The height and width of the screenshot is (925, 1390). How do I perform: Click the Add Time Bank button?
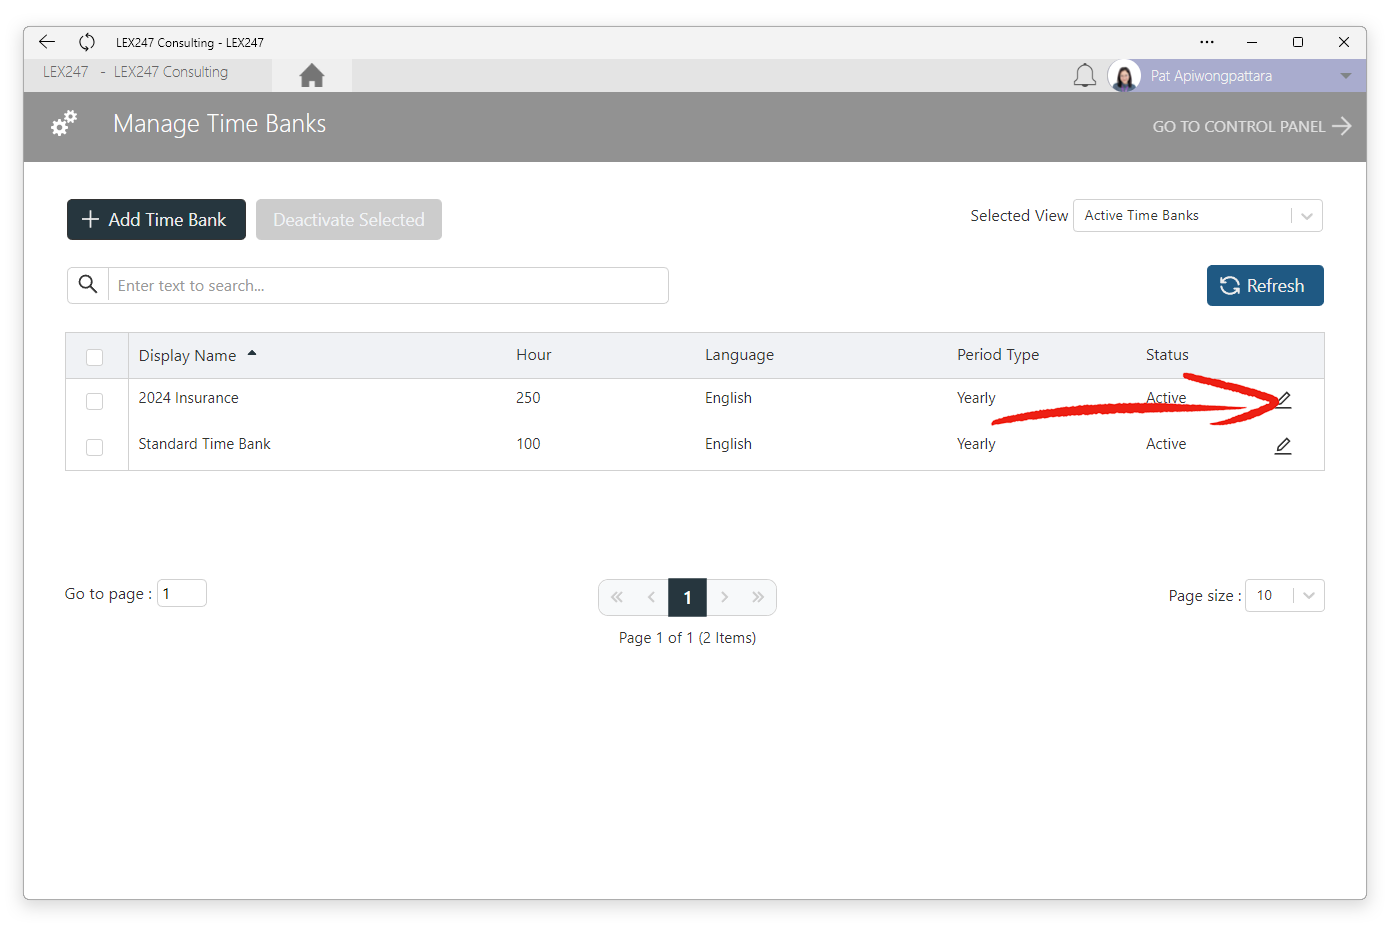156,220
